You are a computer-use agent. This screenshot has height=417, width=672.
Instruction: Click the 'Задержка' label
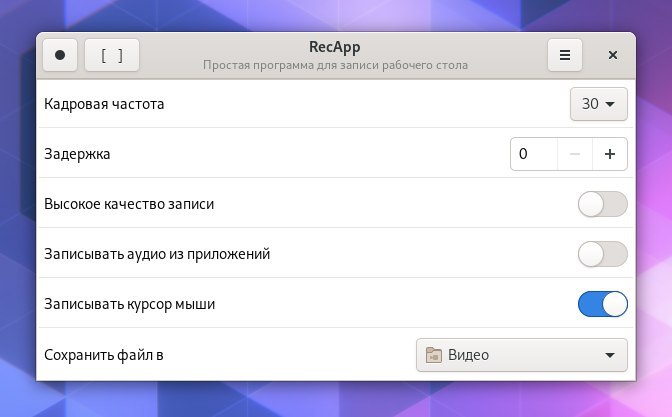click(x=77, y=154)
